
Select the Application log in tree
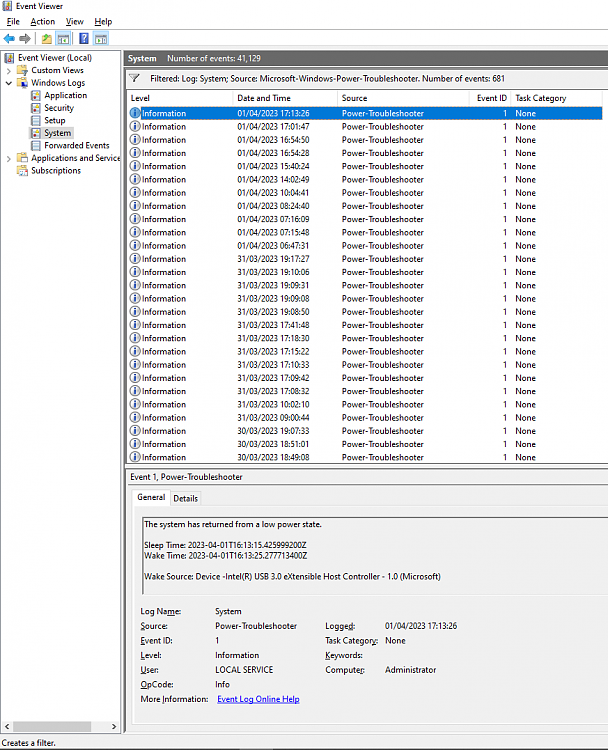[65, 95]
